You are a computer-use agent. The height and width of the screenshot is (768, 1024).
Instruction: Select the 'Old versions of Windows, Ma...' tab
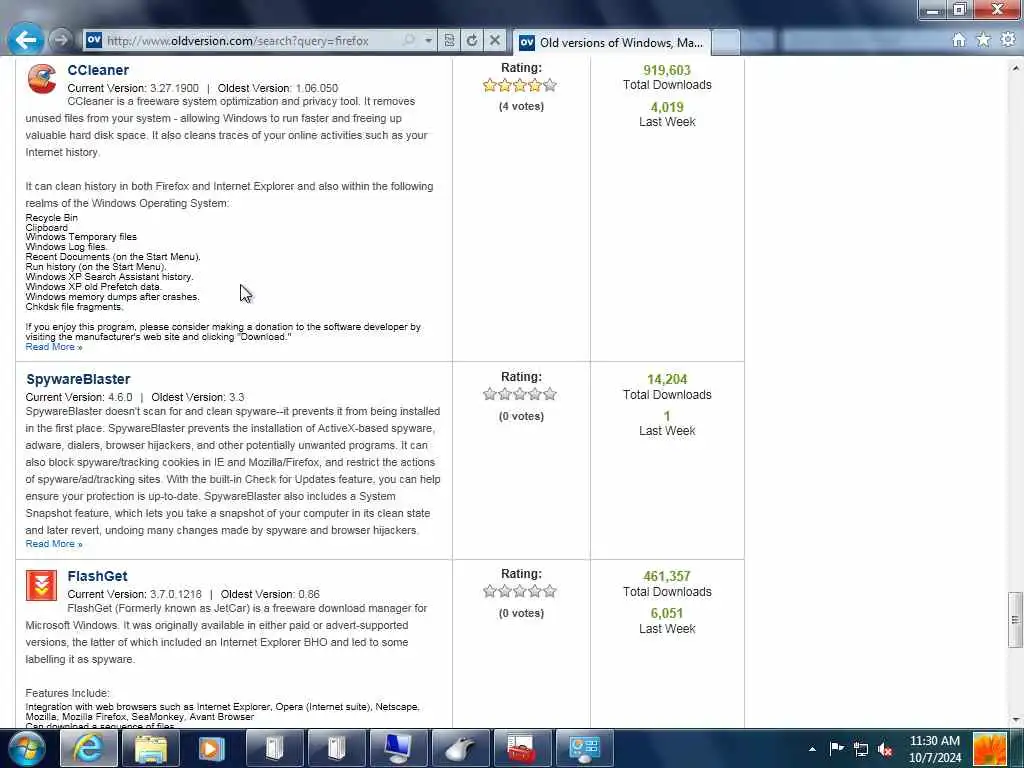pyautogui.click(x=611, y=42)
